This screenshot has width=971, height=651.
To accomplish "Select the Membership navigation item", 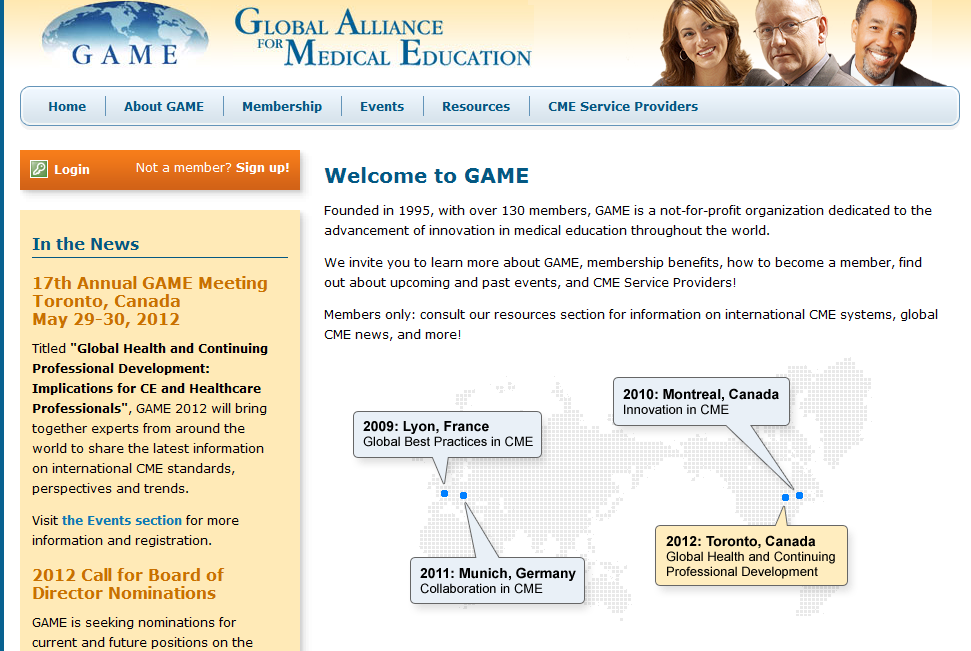I will (282, 107).
